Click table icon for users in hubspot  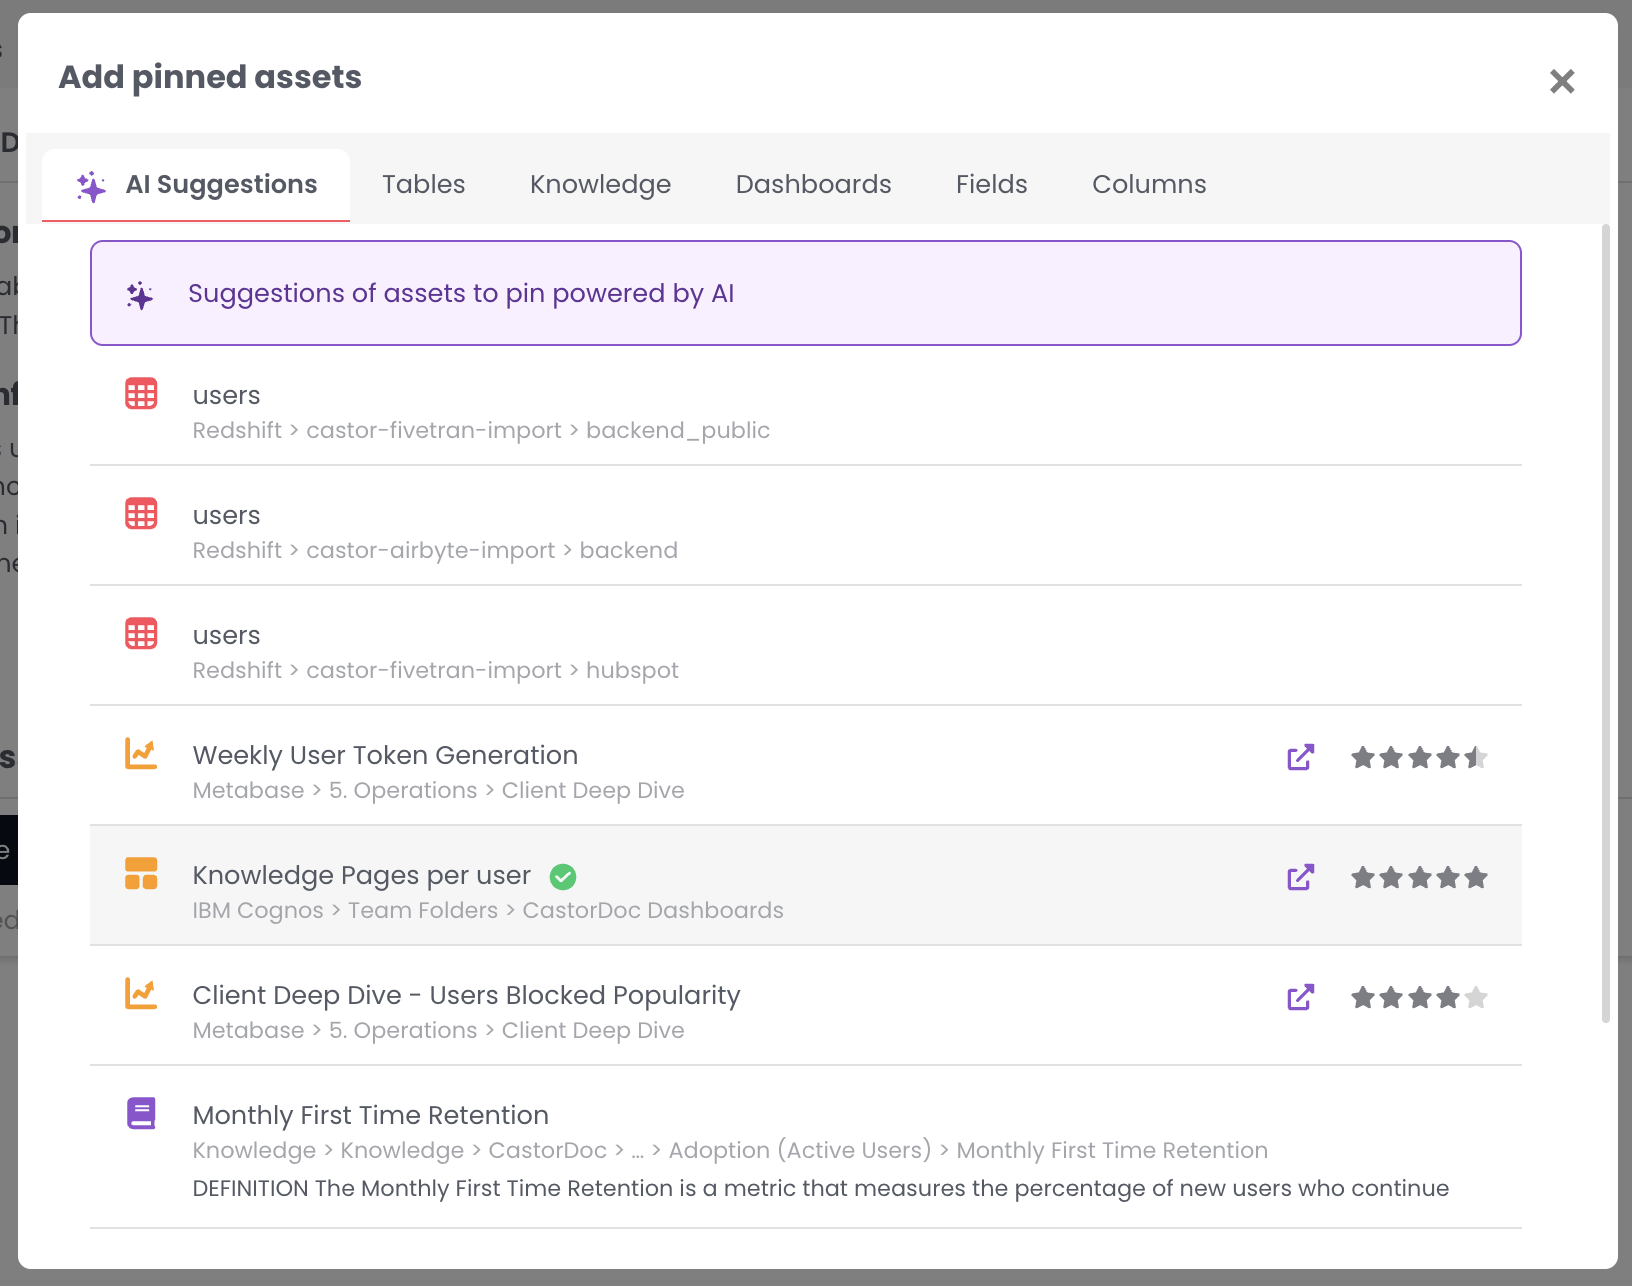point(141,634)
